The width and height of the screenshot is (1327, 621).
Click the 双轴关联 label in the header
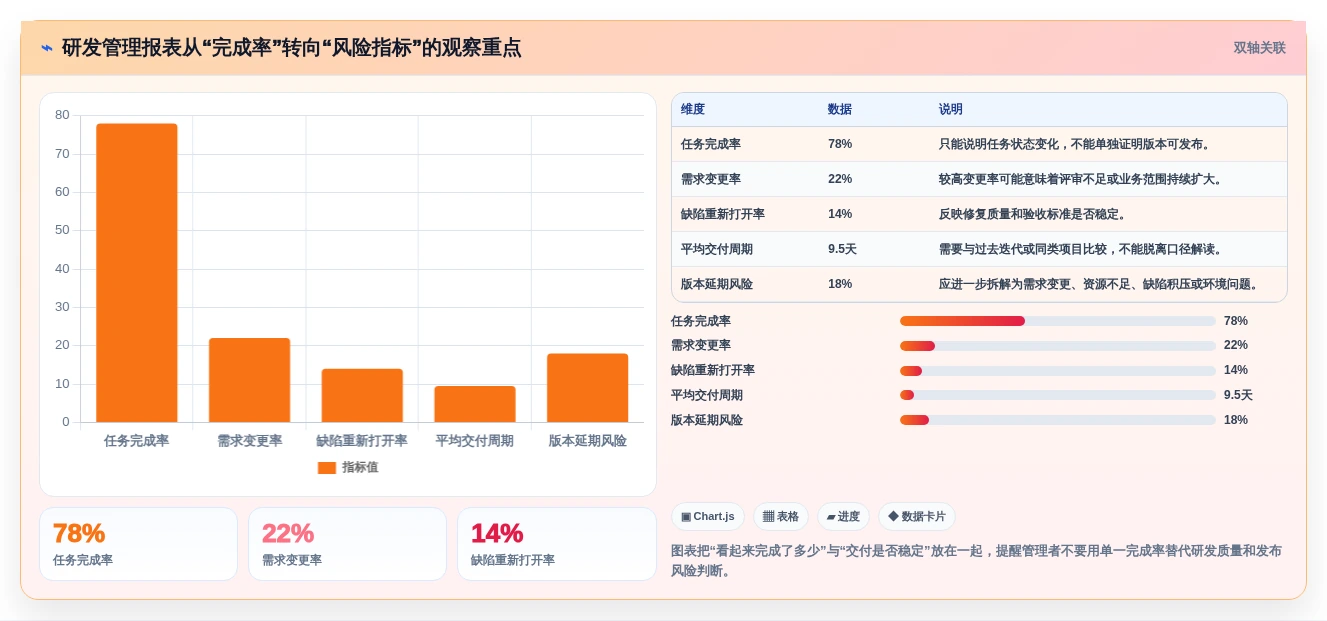[1259, 48]
